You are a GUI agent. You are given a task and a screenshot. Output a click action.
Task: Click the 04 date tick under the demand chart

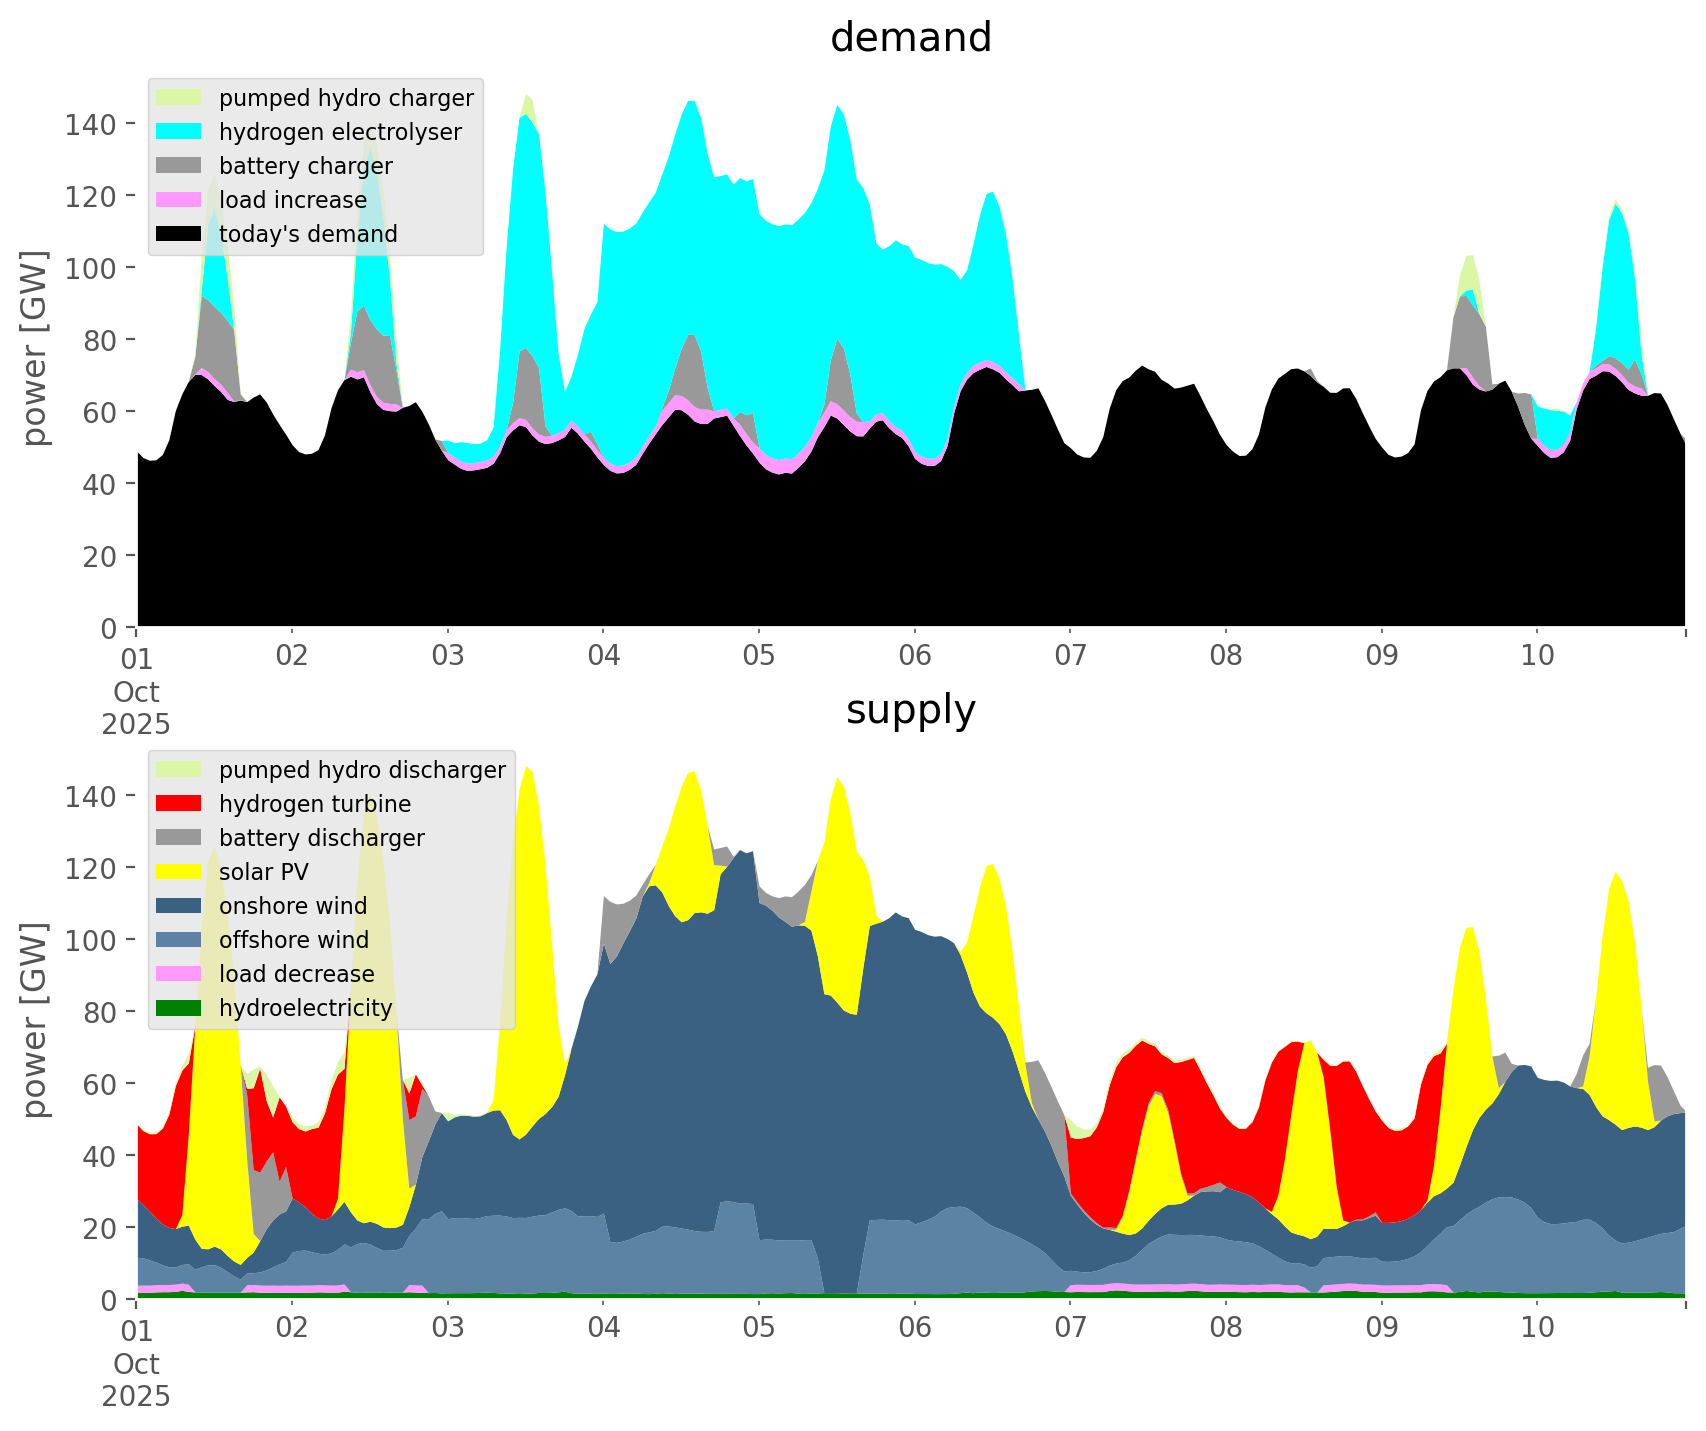click(x=603, y=657)
